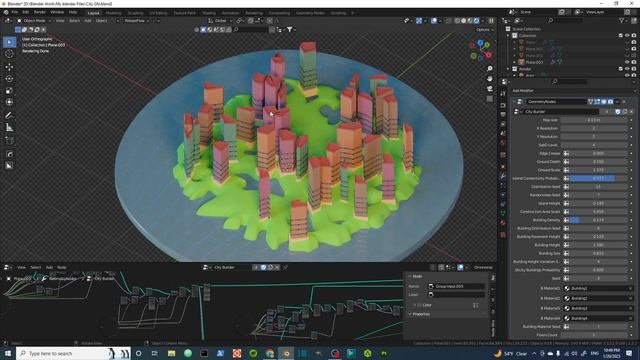Click the pan view hand icon

[x=489, y=78]
